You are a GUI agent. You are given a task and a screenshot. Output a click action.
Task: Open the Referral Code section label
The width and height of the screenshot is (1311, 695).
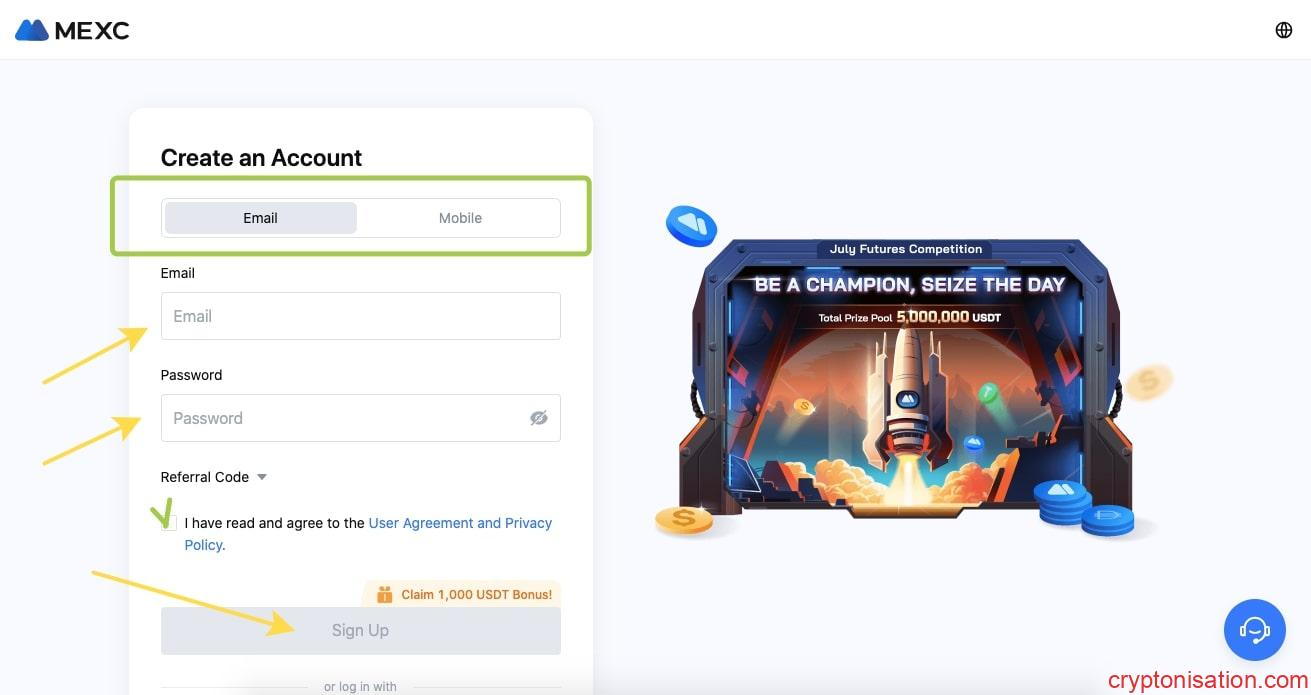(x=205, y=477)
